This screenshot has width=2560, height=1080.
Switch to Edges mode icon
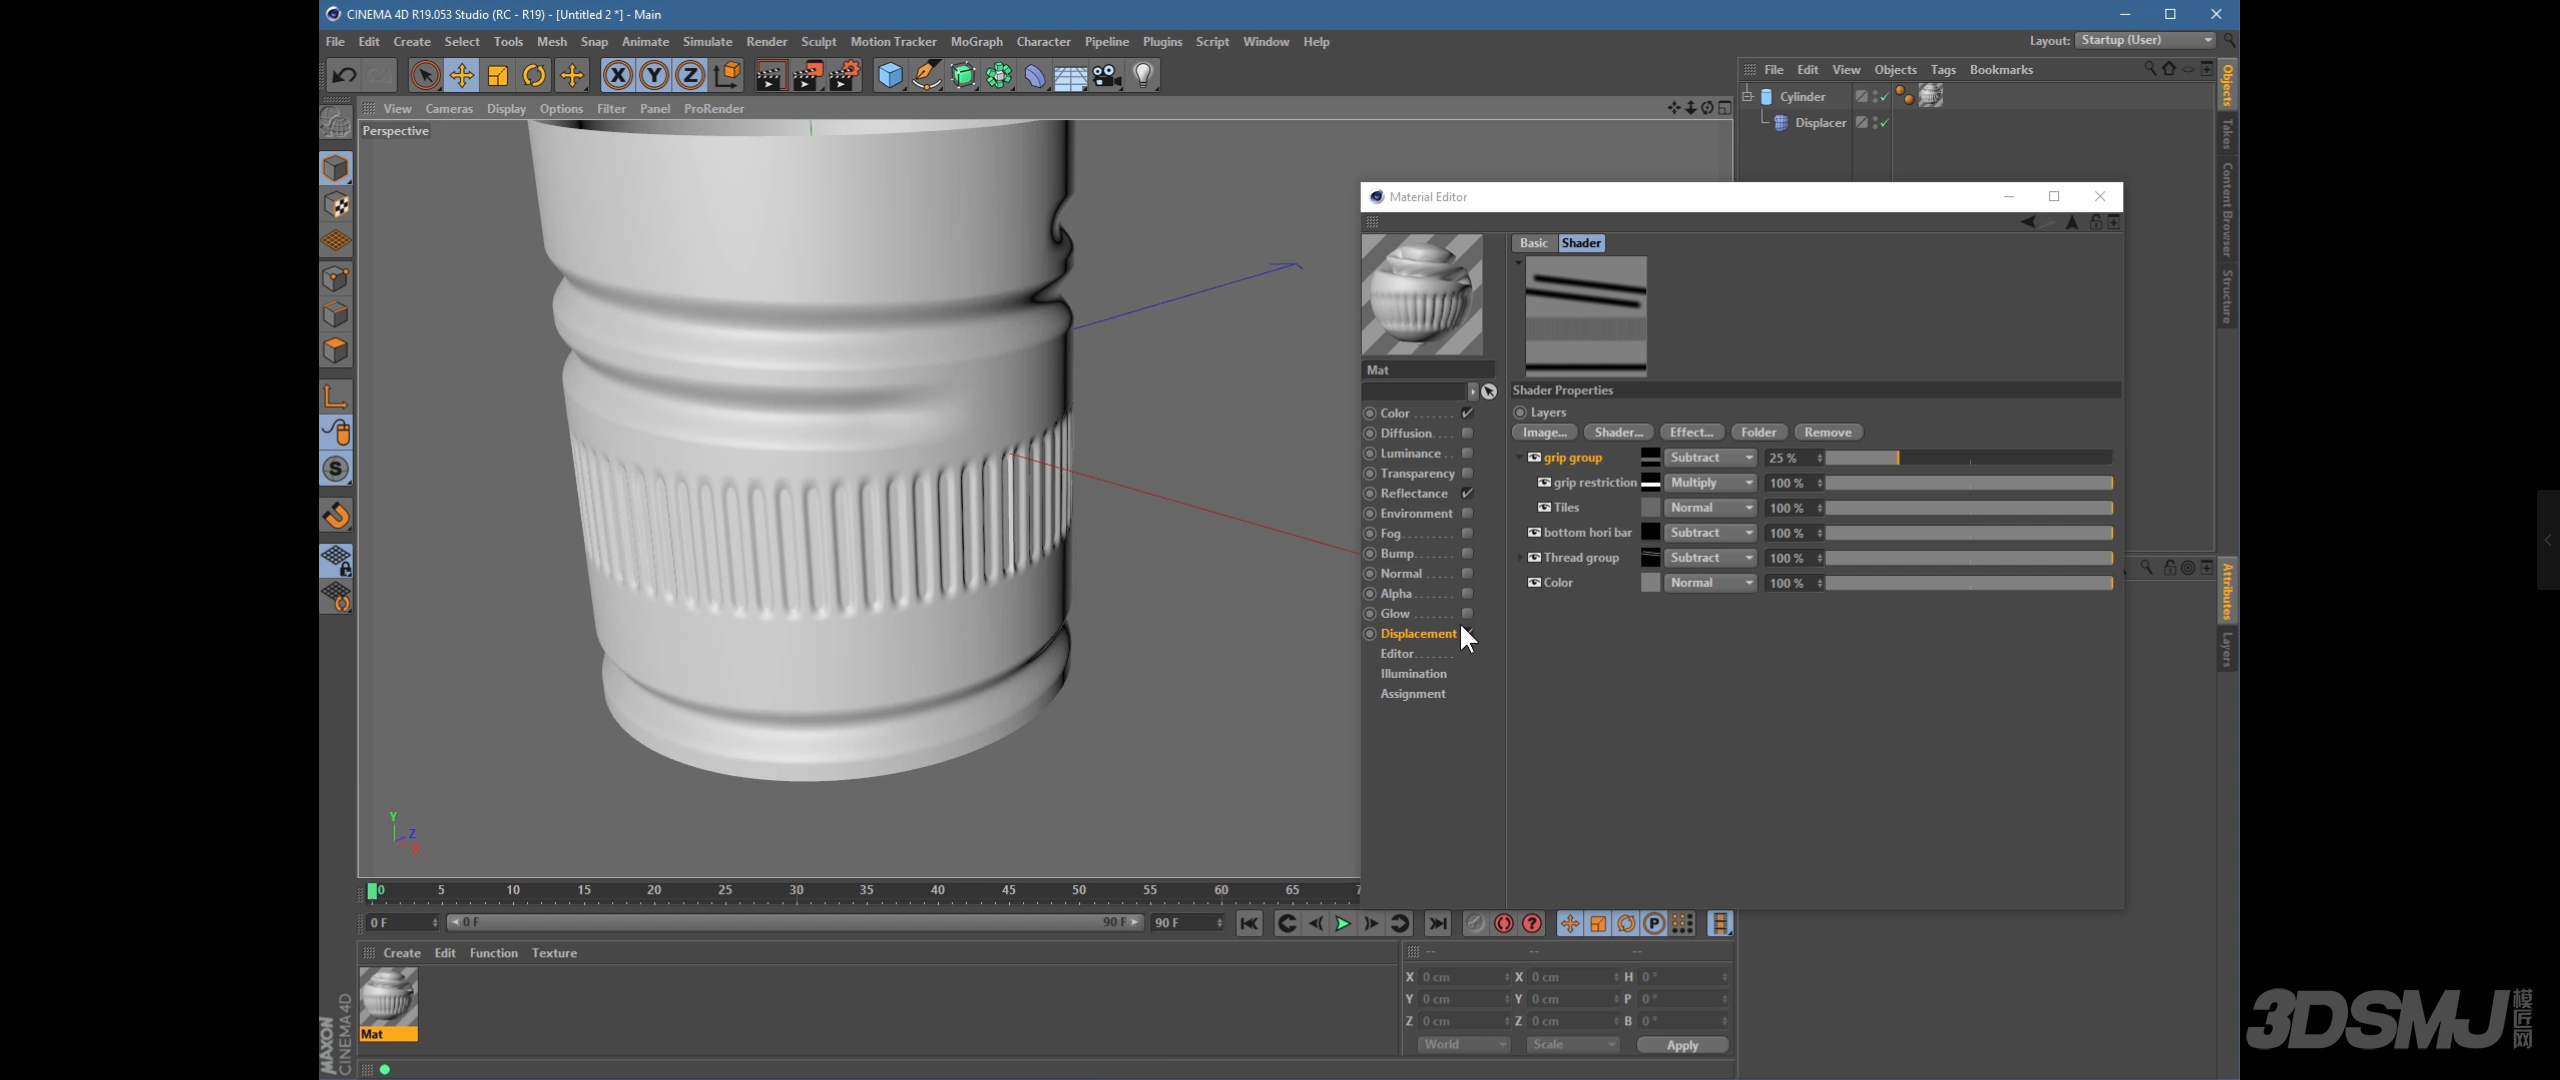(336, 314)
